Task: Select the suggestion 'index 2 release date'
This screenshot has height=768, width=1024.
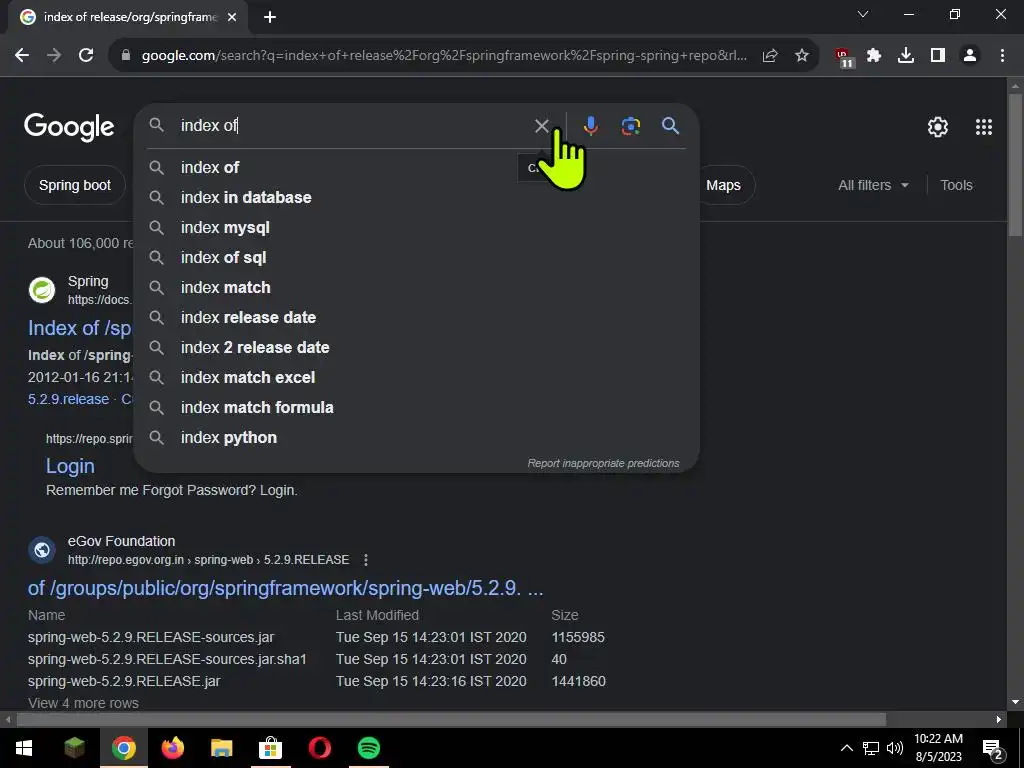Action: click(416, 347)
